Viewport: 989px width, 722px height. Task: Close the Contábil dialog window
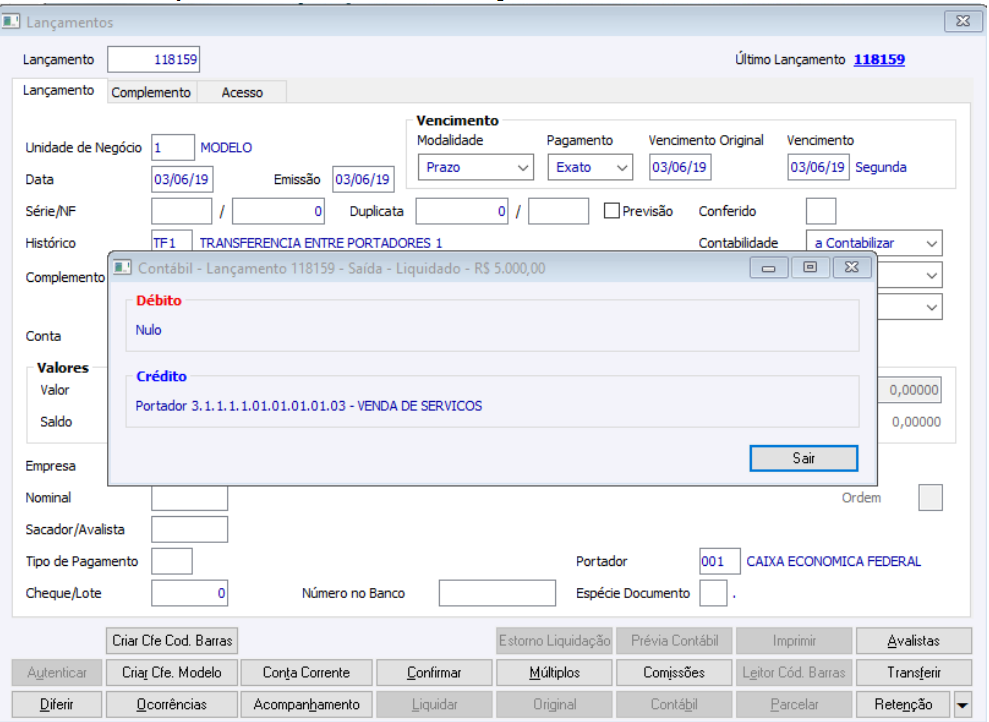tap(852, 268)
